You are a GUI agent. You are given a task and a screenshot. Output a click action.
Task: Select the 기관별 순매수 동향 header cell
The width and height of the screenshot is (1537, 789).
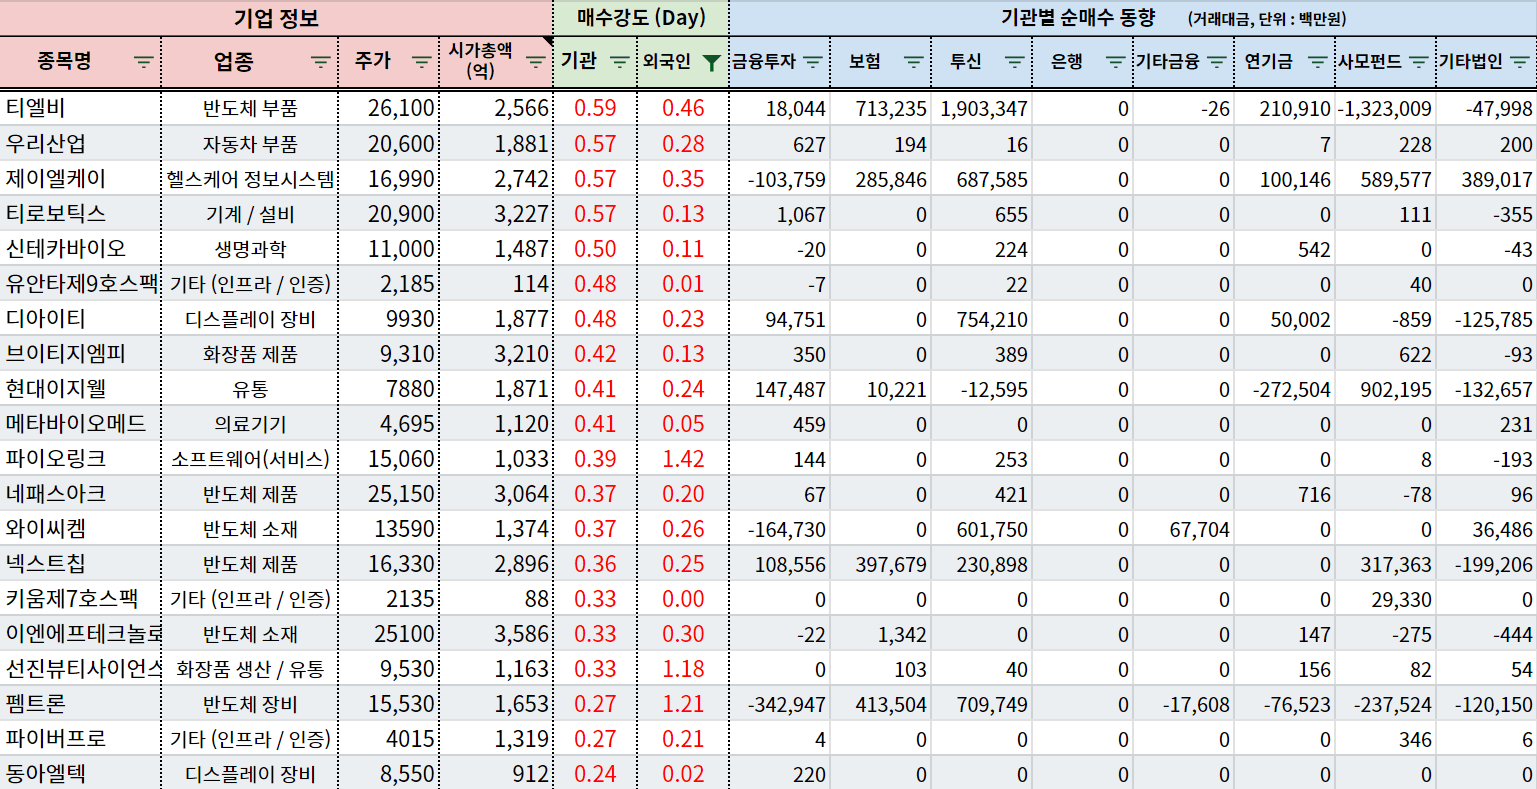click(1133, 18)
